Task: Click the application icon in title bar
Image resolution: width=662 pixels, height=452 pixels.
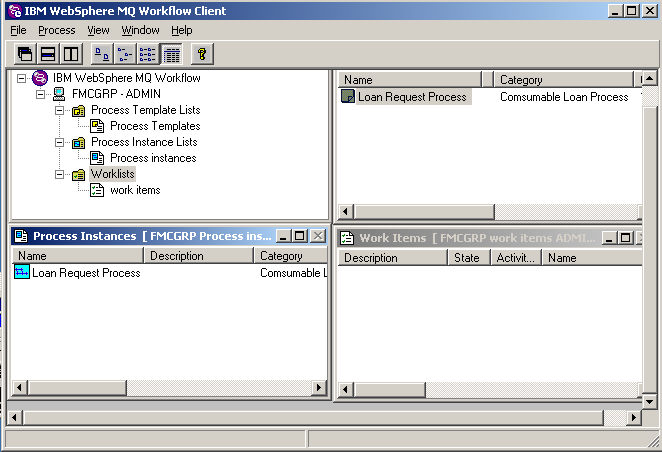Action: pyautogui.click(x=15, y=11)
